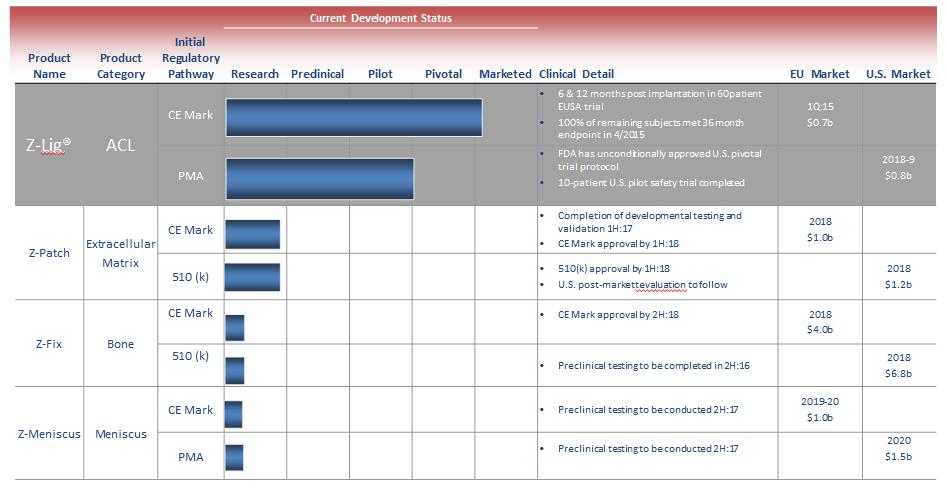Image resolution: width=947 pixels, height=497 pixels.
Task: Click the Z-Fix product name cell
Action: tap(49, 344)
